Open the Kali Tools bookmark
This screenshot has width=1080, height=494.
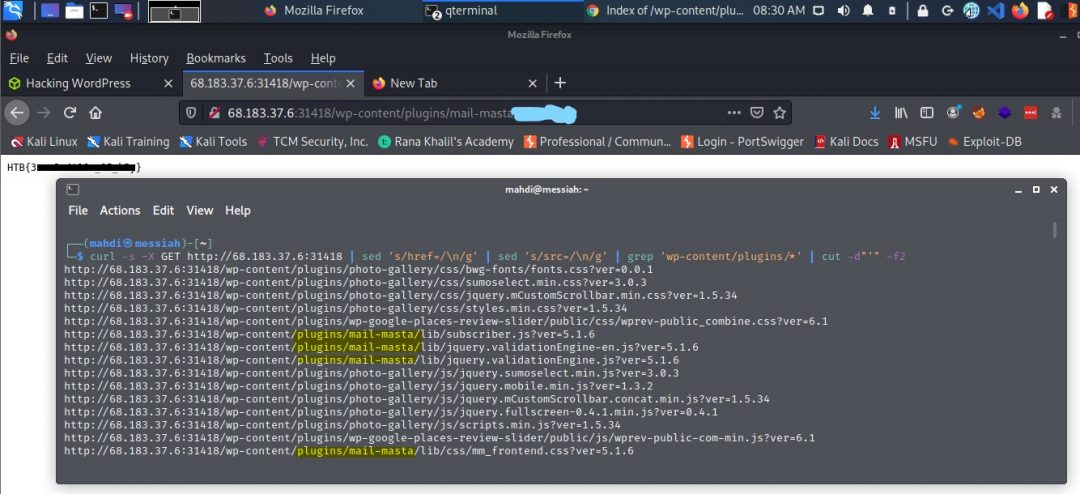click(213, 142)
